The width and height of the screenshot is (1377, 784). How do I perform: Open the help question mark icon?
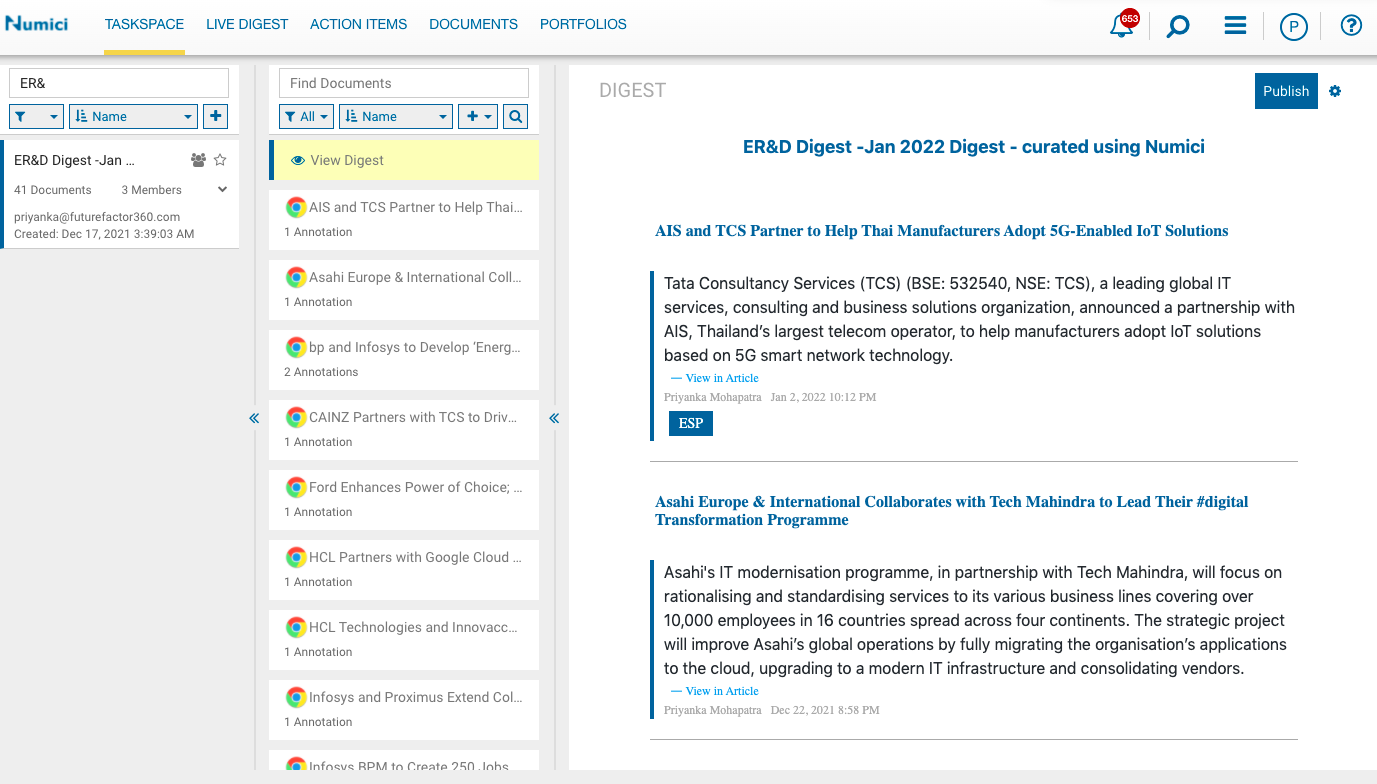(1351, 25)
